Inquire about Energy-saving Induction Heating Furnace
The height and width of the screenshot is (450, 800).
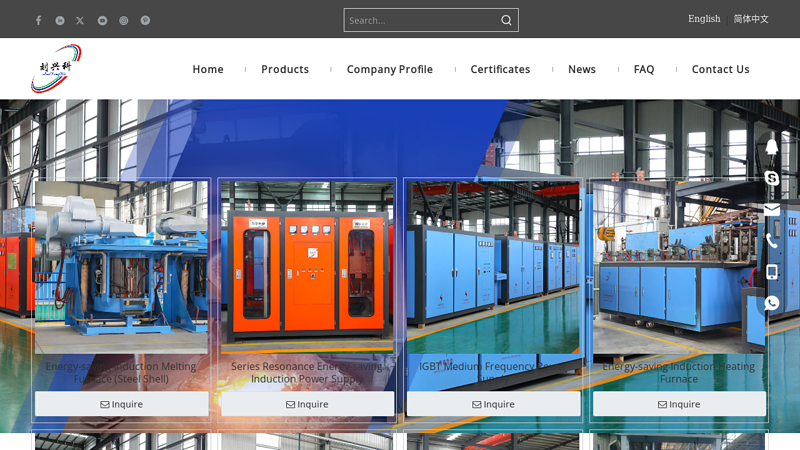click(679, 404)
